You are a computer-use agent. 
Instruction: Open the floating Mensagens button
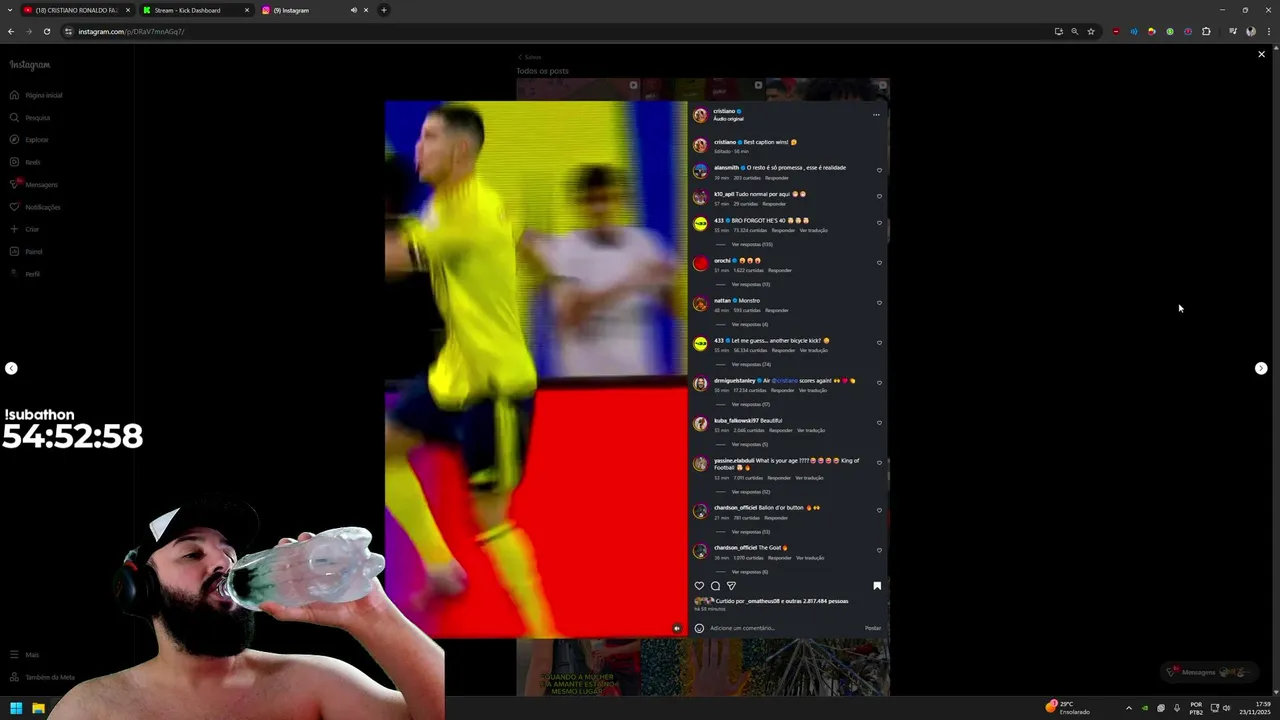[1208, 672]
